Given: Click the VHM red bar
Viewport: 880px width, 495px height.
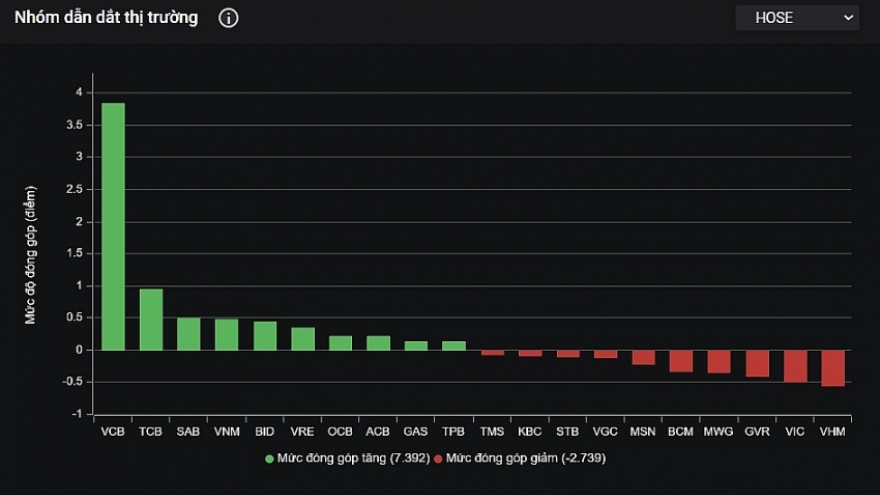Looking at the screenshot, I should click(832, 368).
